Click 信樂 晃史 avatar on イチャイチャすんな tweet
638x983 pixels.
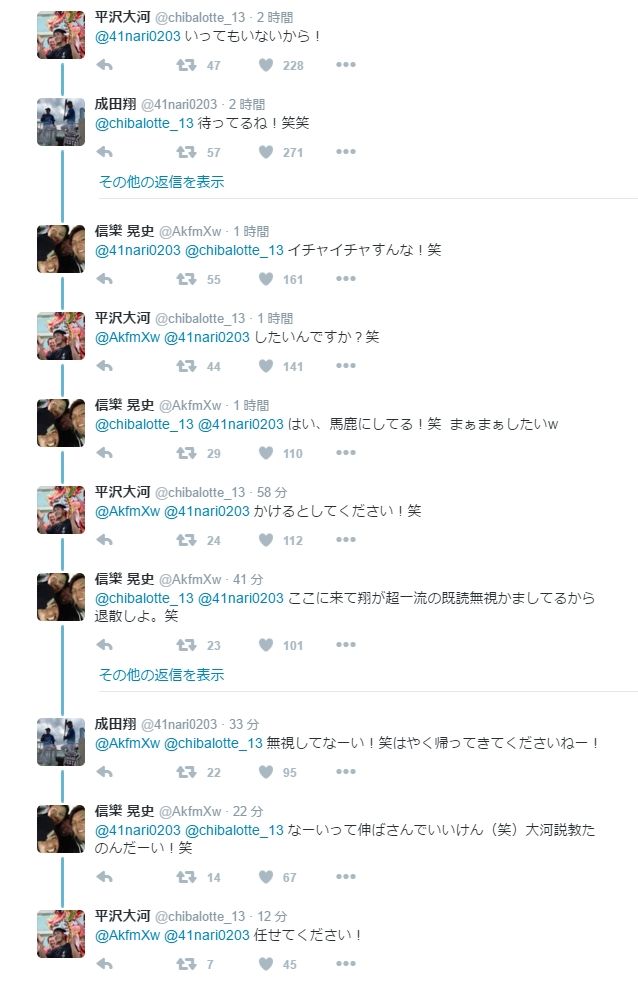coord(61,249)
